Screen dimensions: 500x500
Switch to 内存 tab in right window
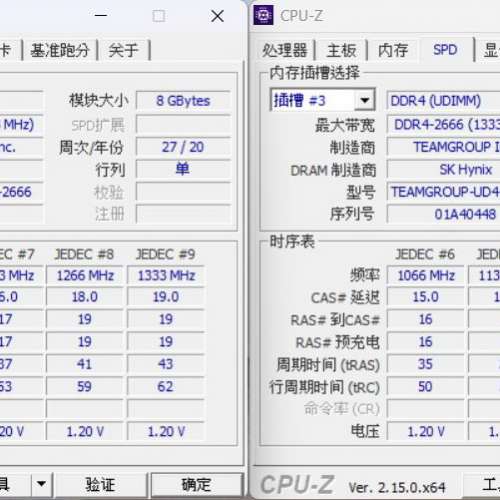point(393,50)
